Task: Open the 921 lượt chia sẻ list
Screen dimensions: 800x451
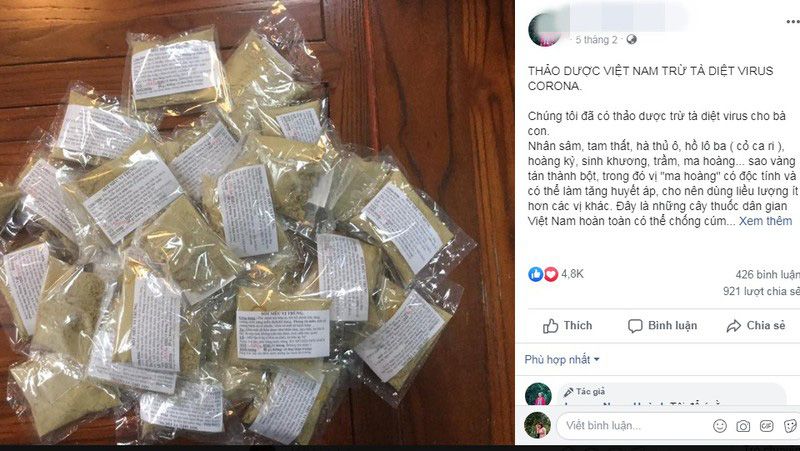Action: [x=761, y=291]
